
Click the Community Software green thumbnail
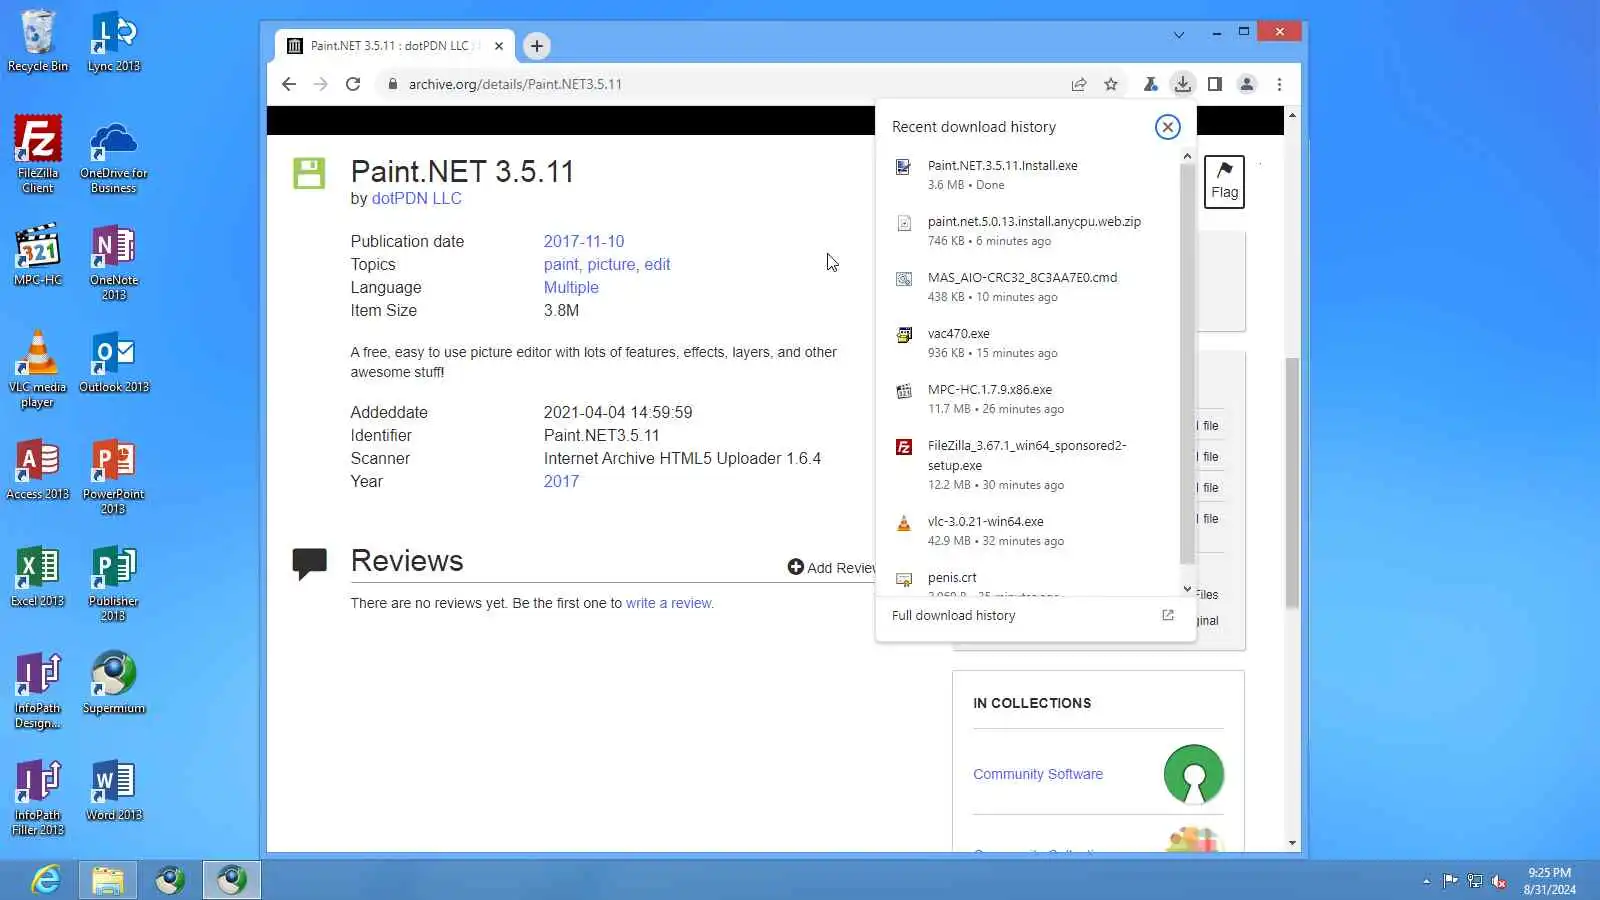click(1193, 774)
